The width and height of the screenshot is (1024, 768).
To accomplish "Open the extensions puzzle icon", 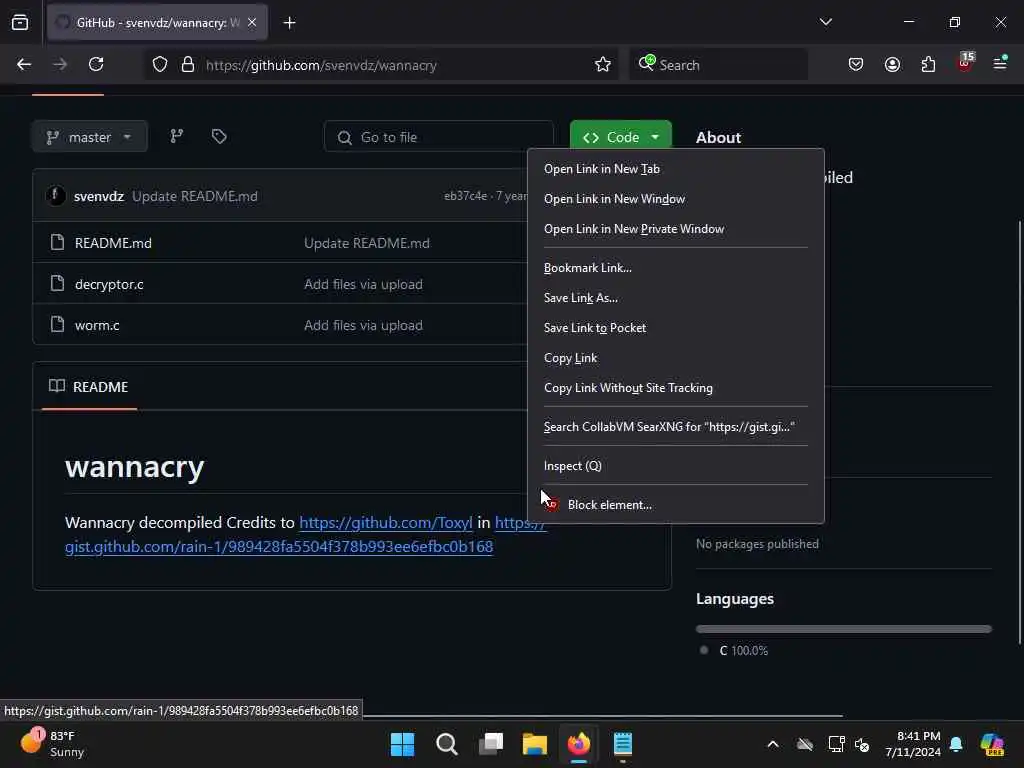I will [x=928, y=65].
